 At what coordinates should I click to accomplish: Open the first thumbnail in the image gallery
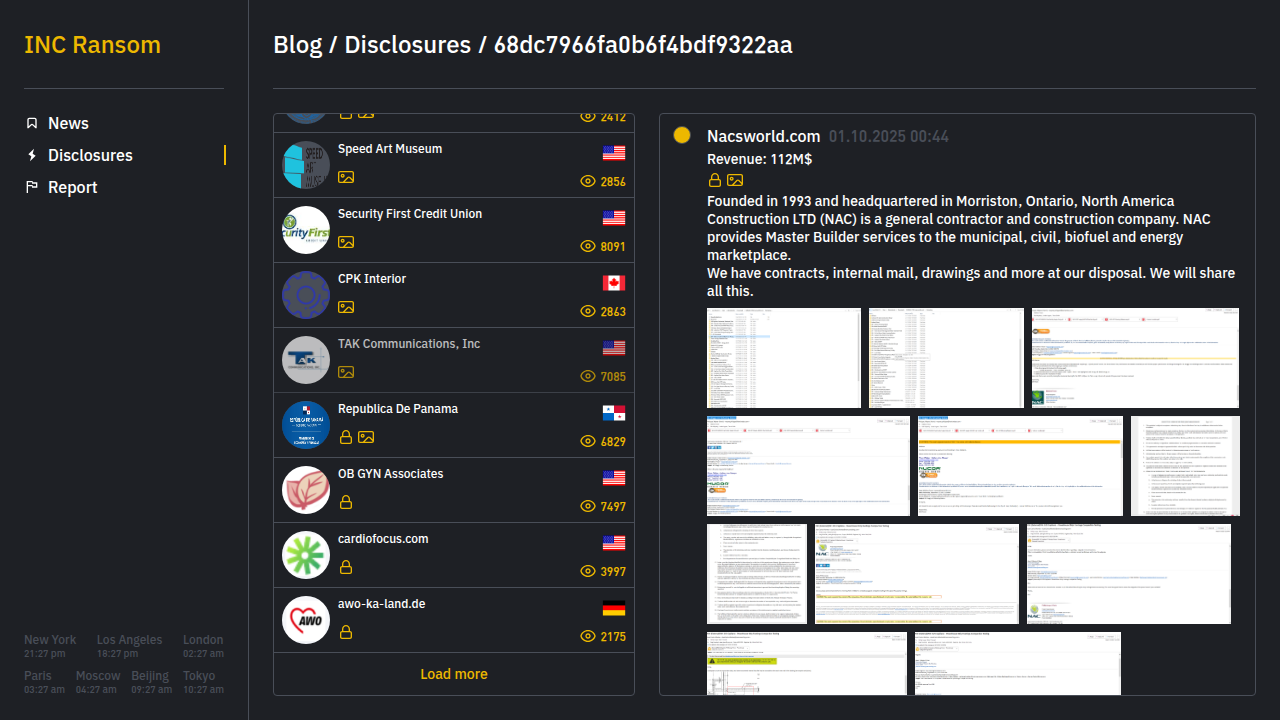pyautogui.click(x=783, y=358)
